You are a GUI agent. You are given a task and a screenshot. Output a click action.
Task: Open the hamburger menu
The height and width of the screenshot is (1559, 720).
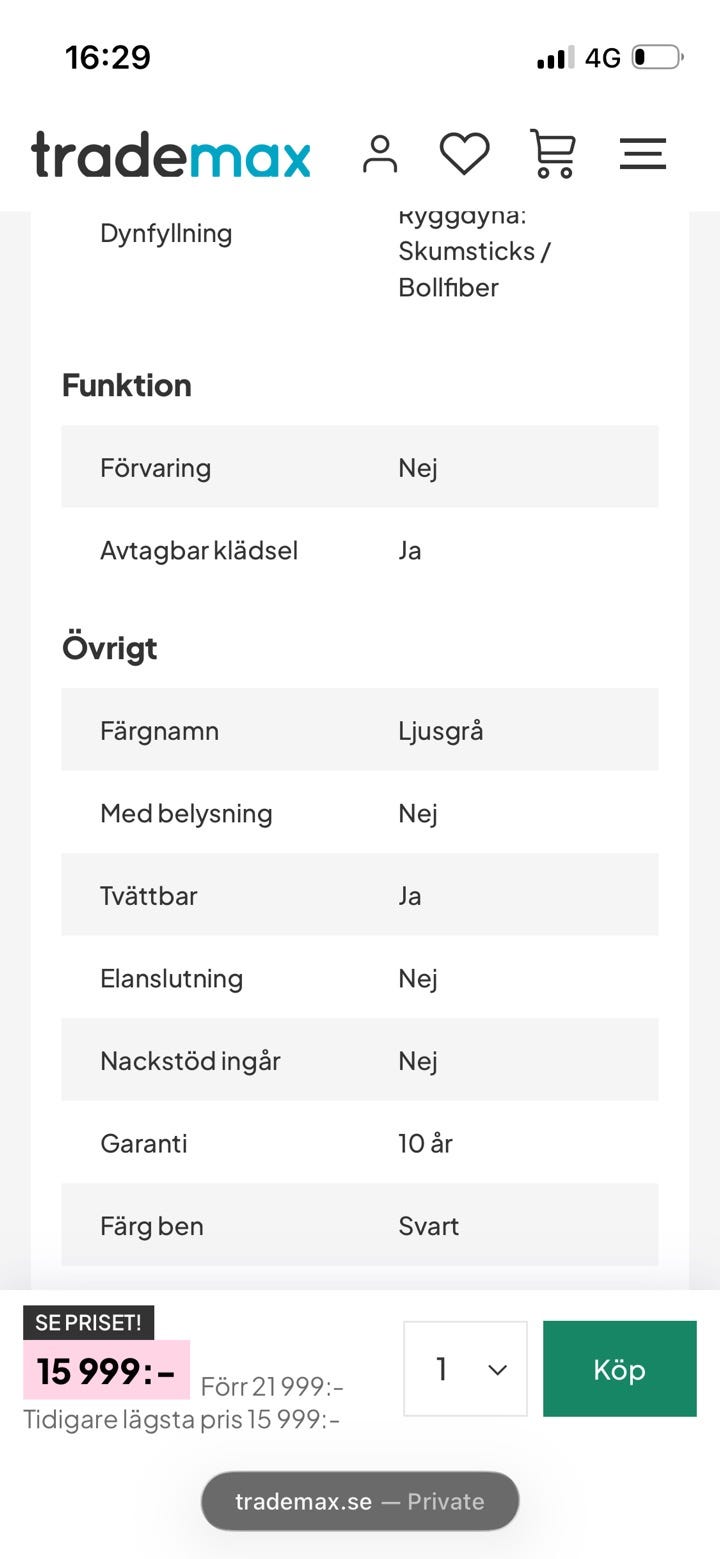[x=643, y=154]
